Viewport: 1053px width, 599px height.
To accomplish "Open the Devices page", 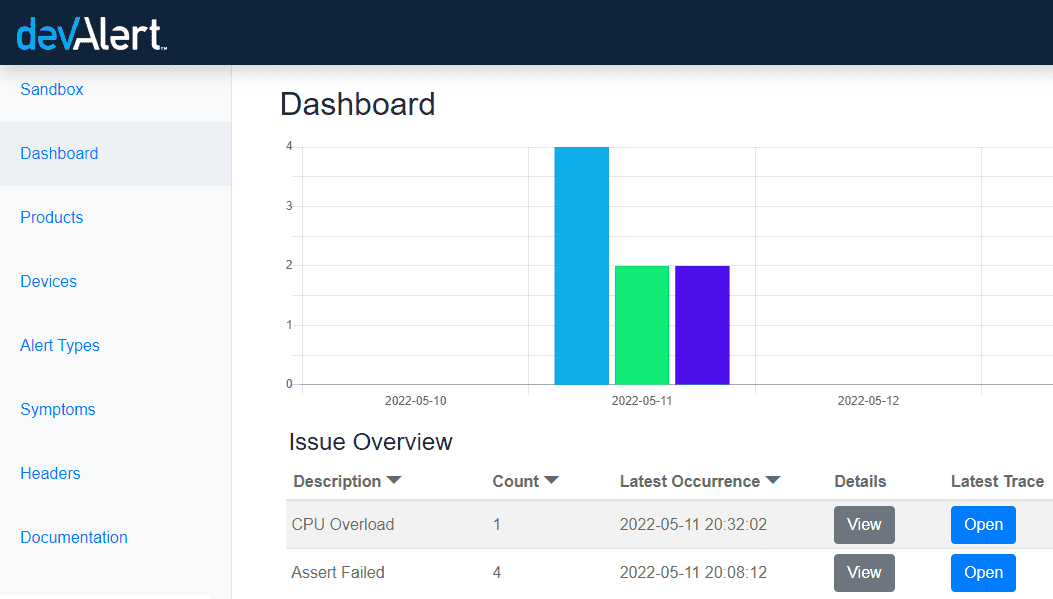I will (48, 281).
